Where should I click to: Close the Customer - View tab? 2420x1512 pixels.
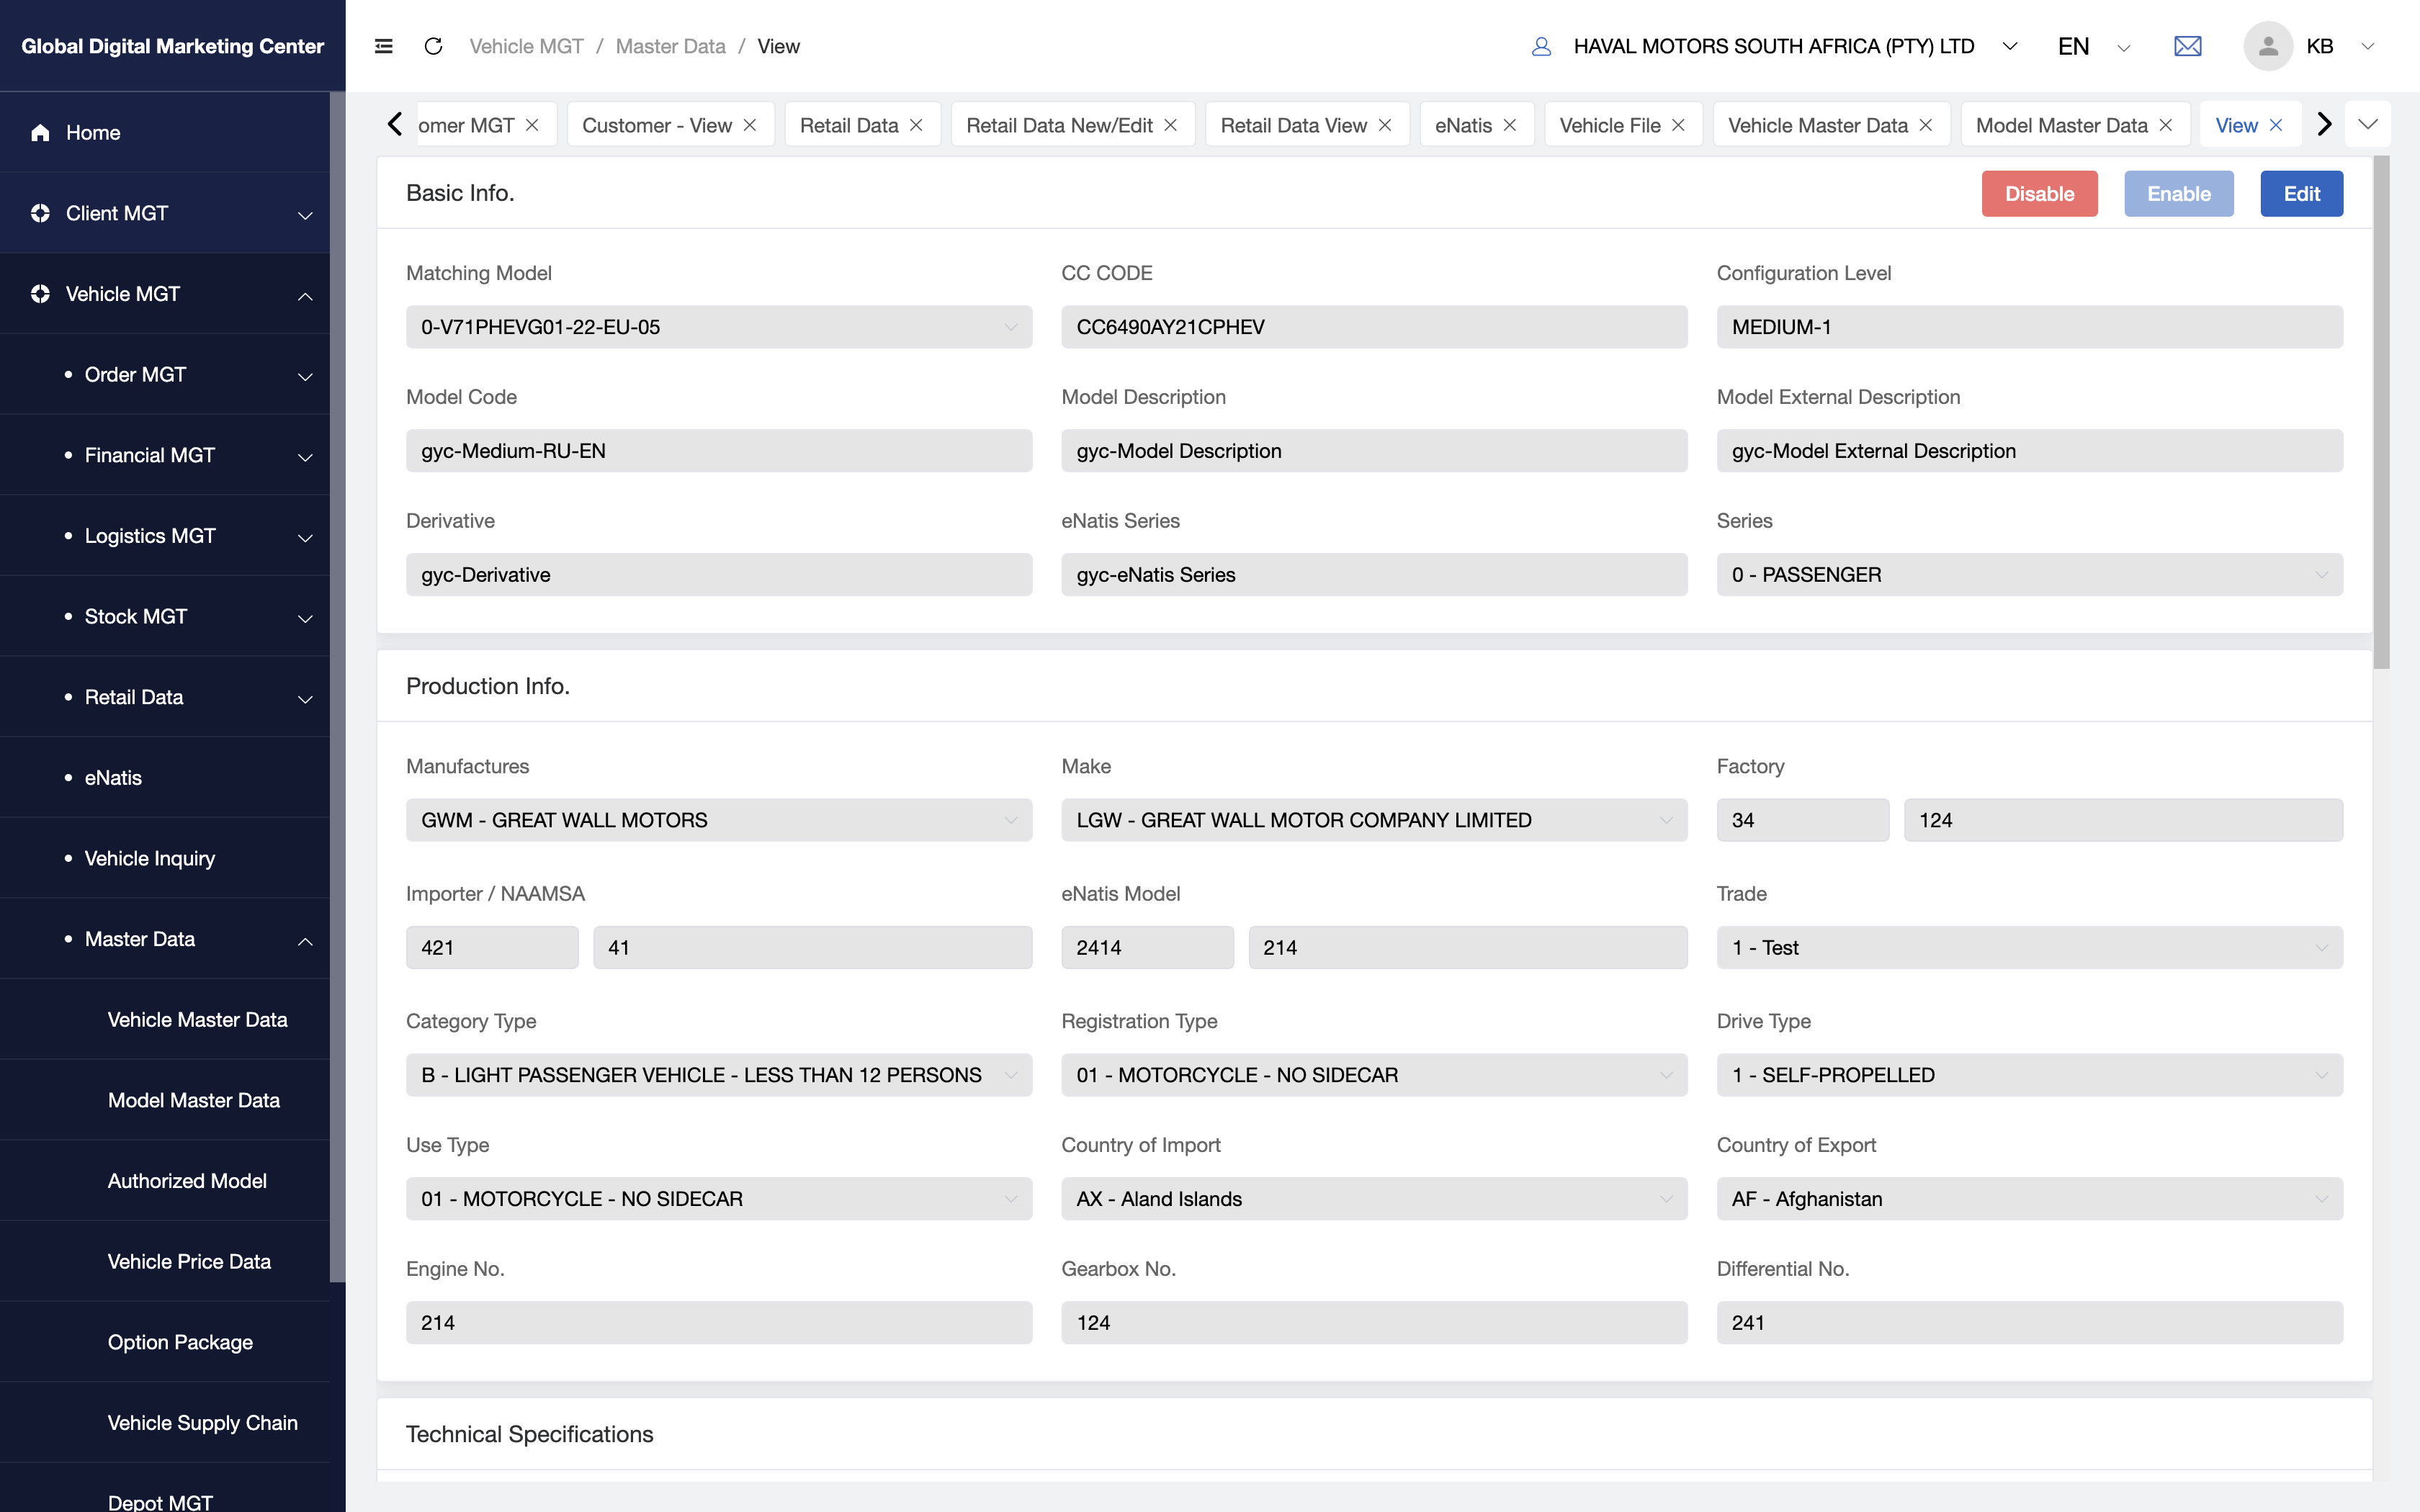tap(750, 125)
